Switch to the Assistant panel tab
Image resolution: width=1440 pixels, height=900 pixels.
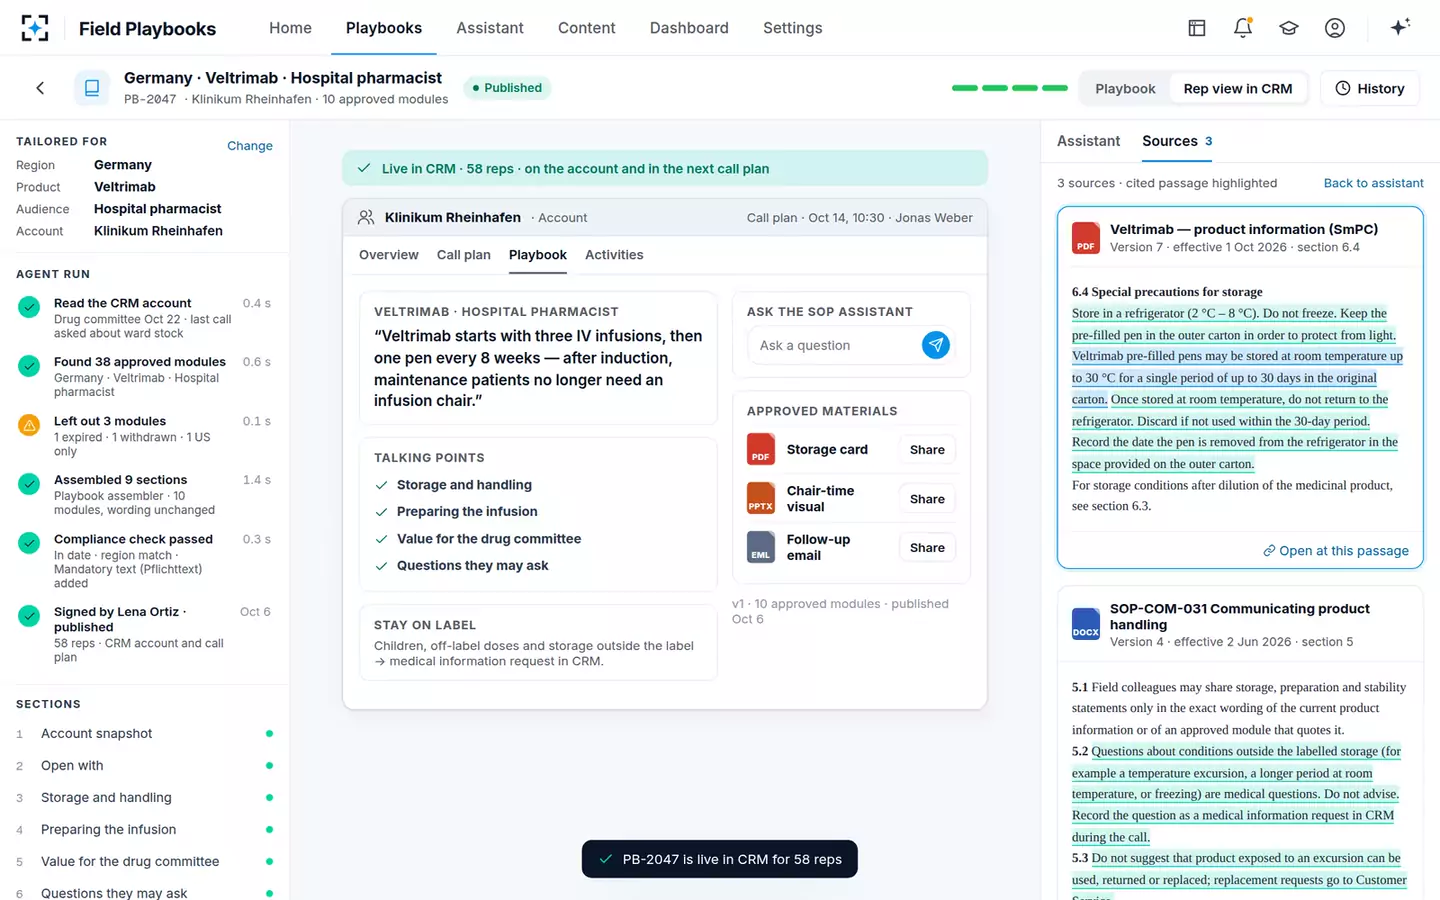tap(1088, 141)
